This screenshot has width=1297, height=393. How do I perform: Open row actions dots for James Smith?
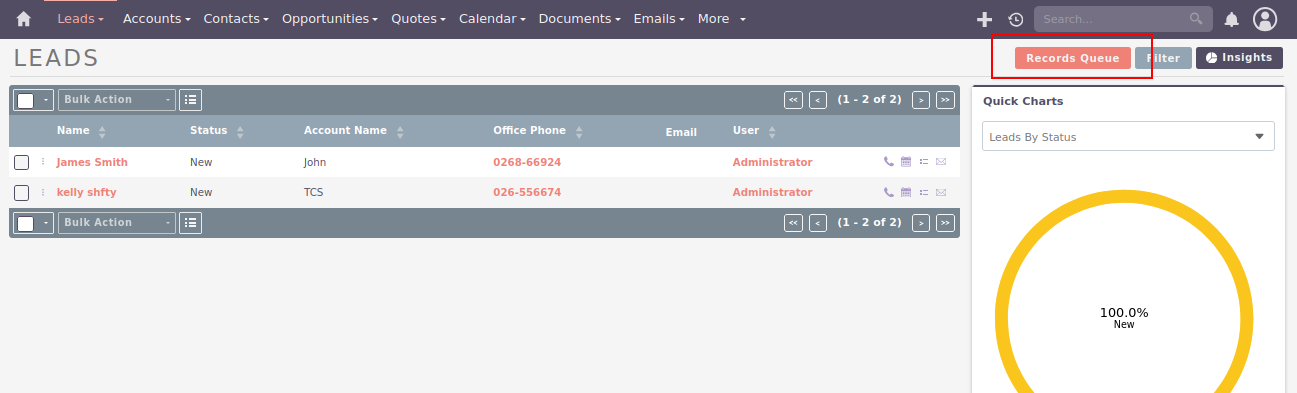click(43, 162)
